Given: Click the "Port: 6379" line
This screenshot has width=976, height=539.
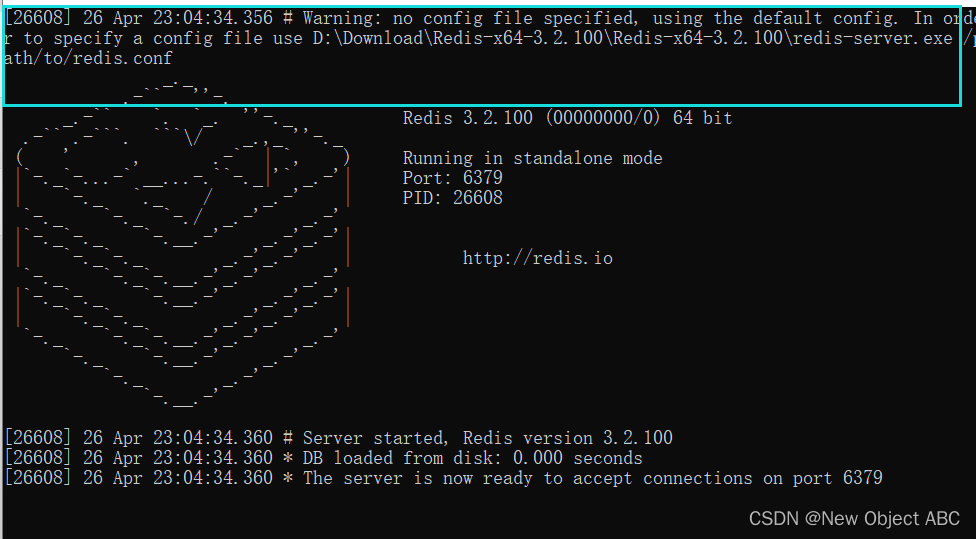Looking at the screenshot, I should (453, 178).
